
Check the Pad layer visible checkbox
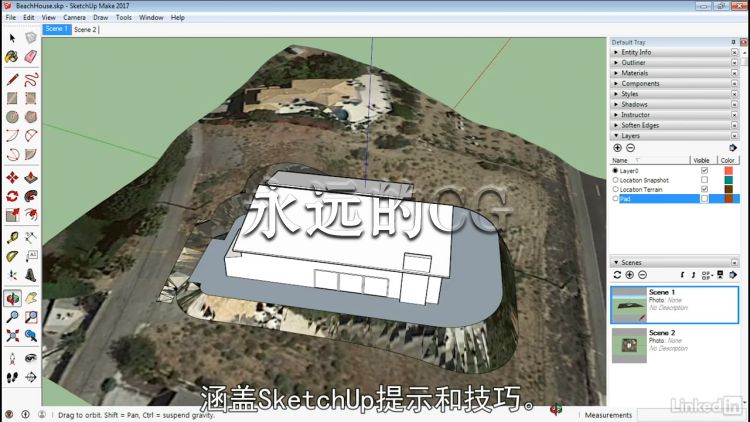tap(704, 199)
